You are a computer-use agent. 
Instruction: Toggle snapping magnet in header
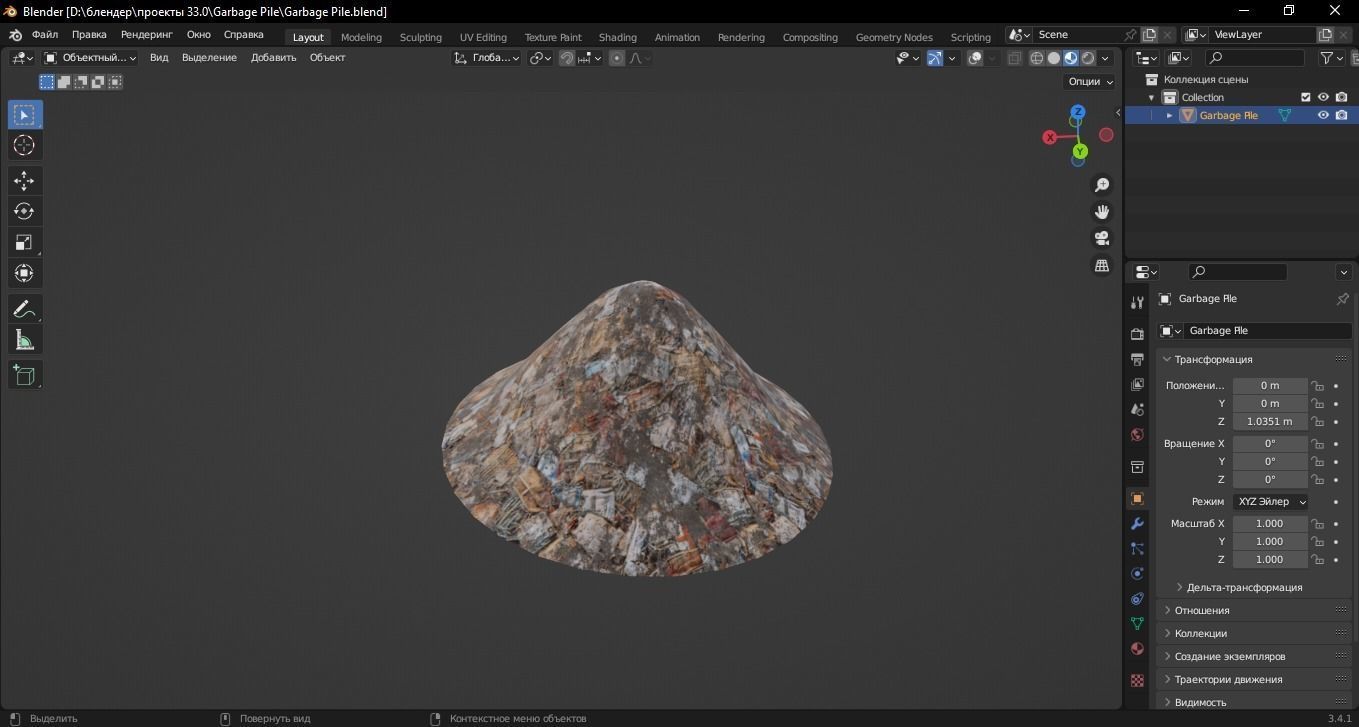pyautogui.click(x=567, y=58)
